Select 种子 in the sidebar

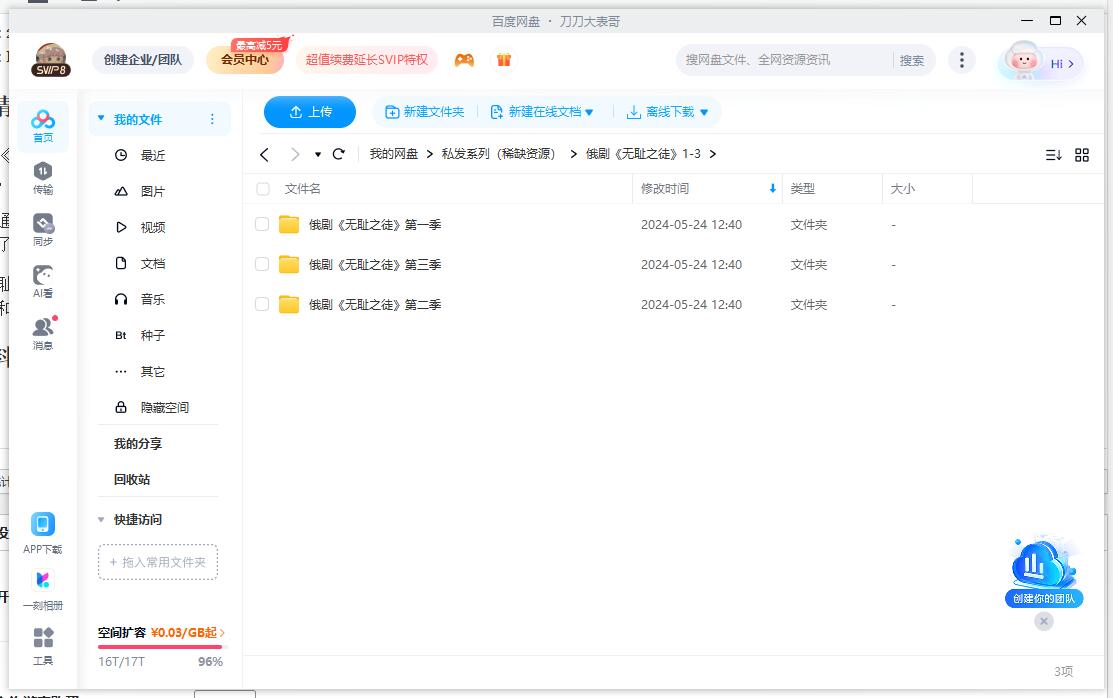pos(153,335)
